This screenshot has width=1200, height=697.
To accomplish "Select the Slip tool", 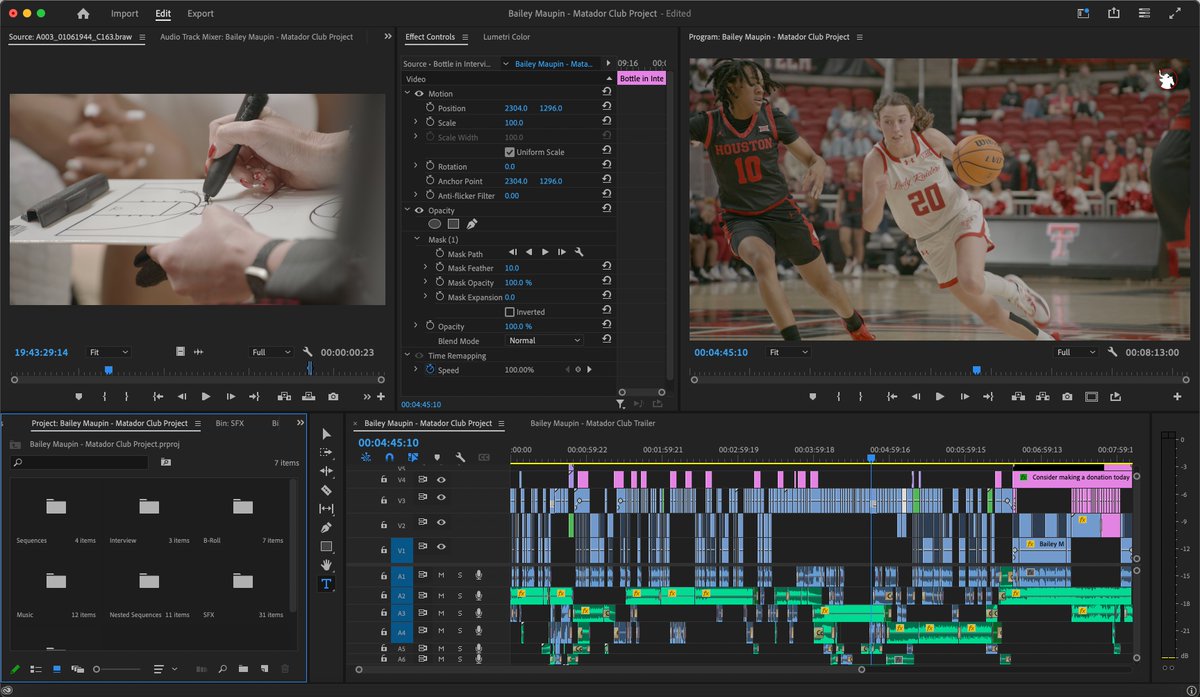I will tap(326, 509).
